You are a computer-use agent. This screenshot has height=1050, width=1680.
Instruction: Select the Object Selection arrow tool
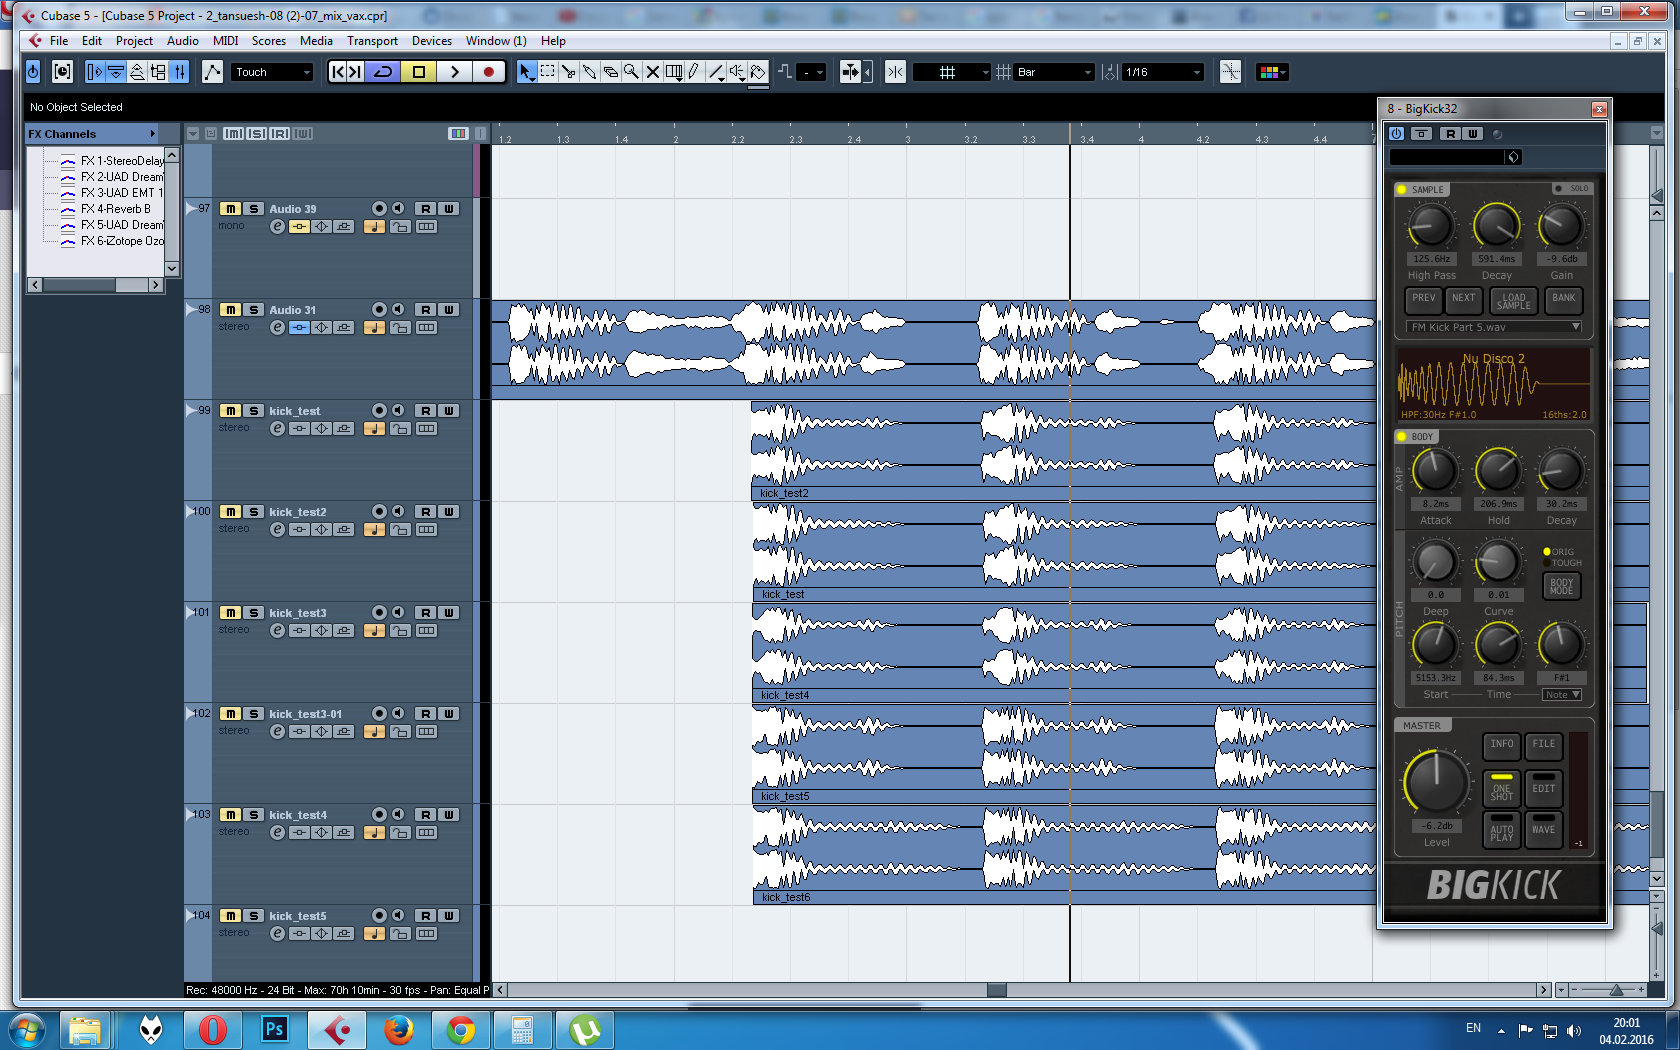(526, 72)
